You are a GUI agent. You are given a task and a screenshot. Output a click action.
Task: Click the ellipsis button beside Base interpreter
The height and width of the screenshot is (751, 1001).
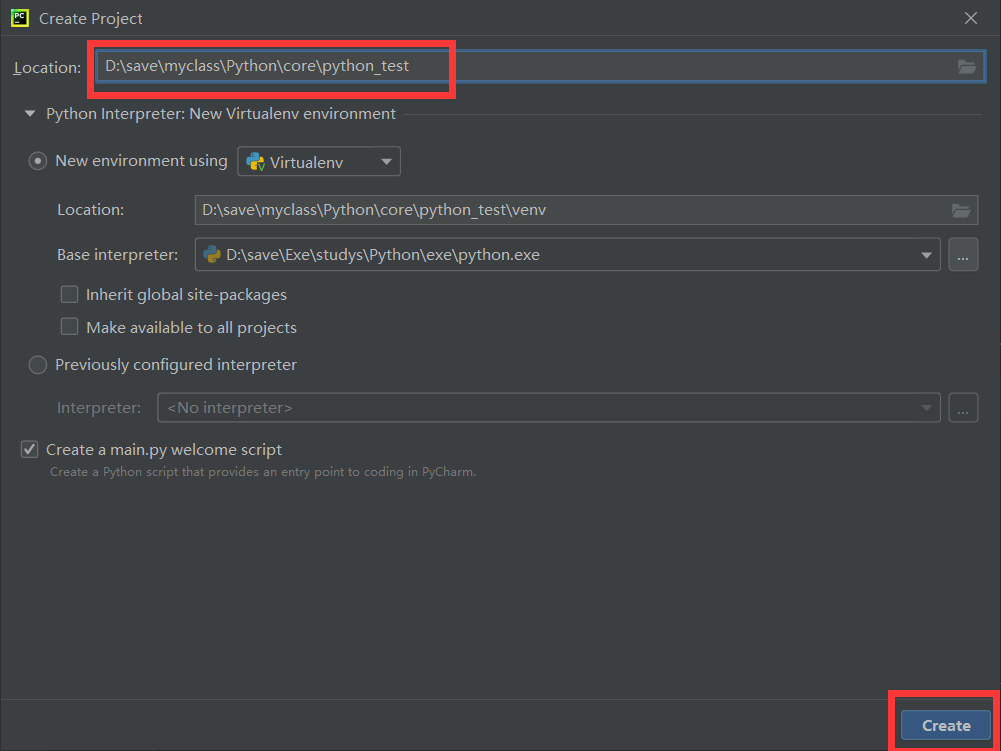click(963, 255)
